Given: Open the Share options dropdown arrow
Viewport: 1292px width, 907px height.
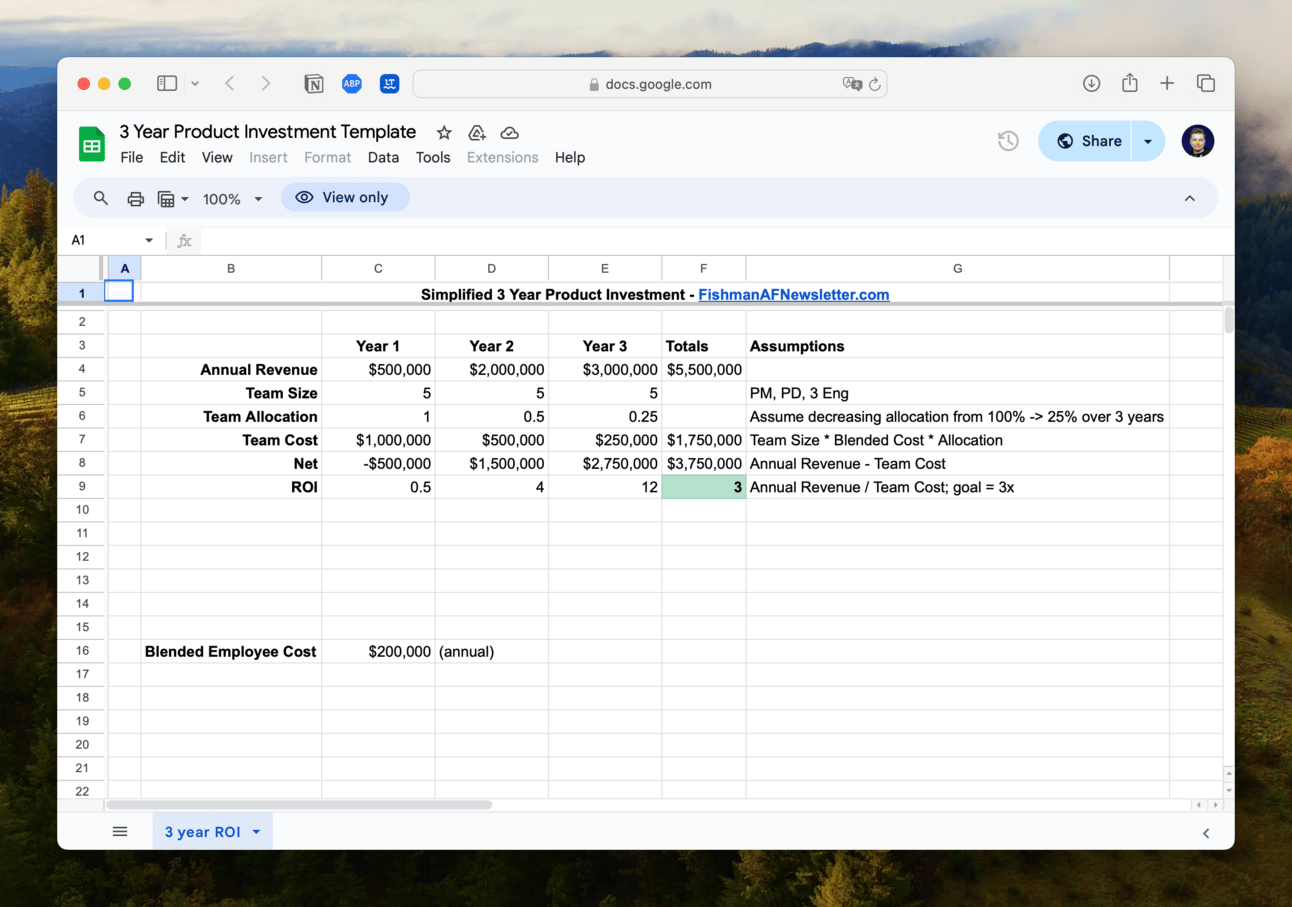Looking at the screenshot, I should [x=1148, y=141].
